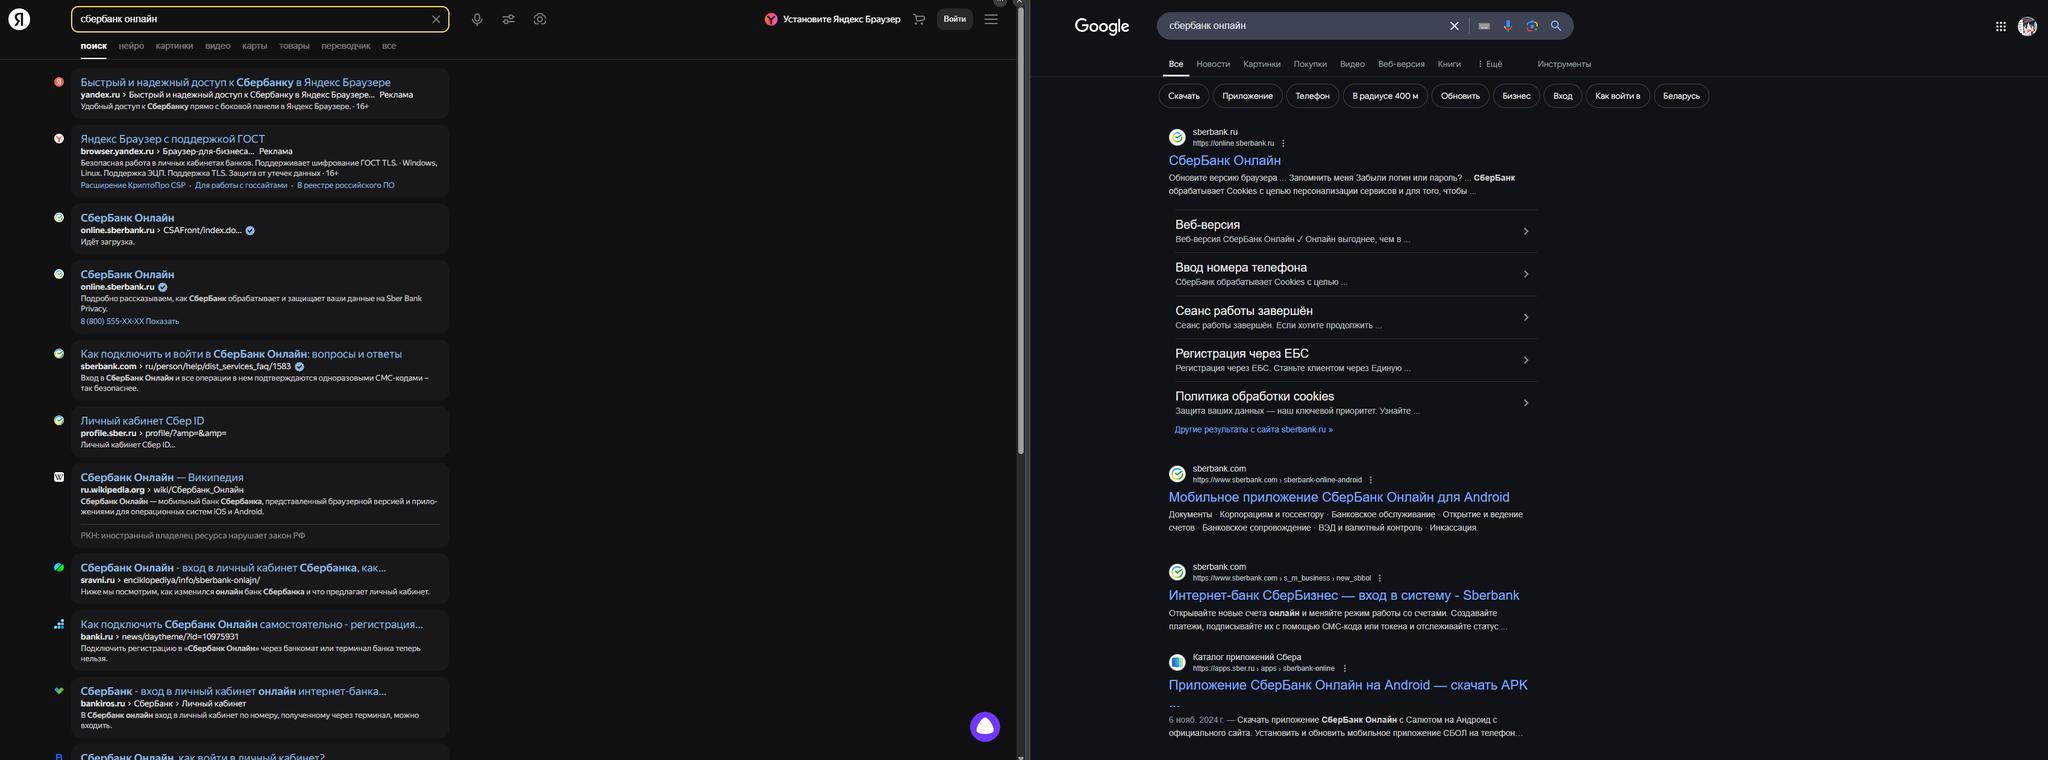Switch to Google 'Новости' tab
2048x760 pixels.
(1213, 64)
